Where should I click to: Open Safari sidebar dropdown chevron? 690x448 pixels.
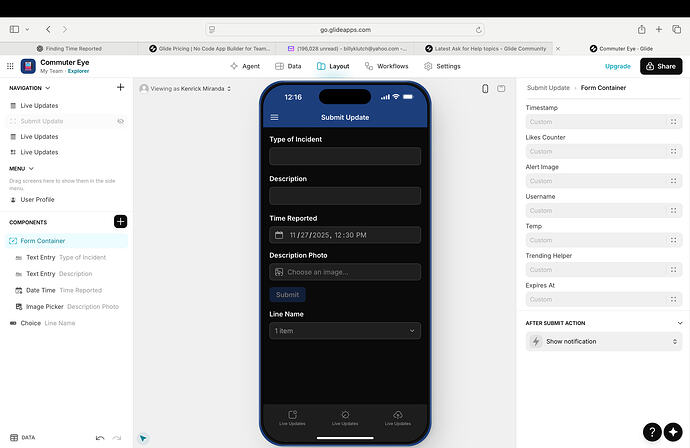pos(27,29)
